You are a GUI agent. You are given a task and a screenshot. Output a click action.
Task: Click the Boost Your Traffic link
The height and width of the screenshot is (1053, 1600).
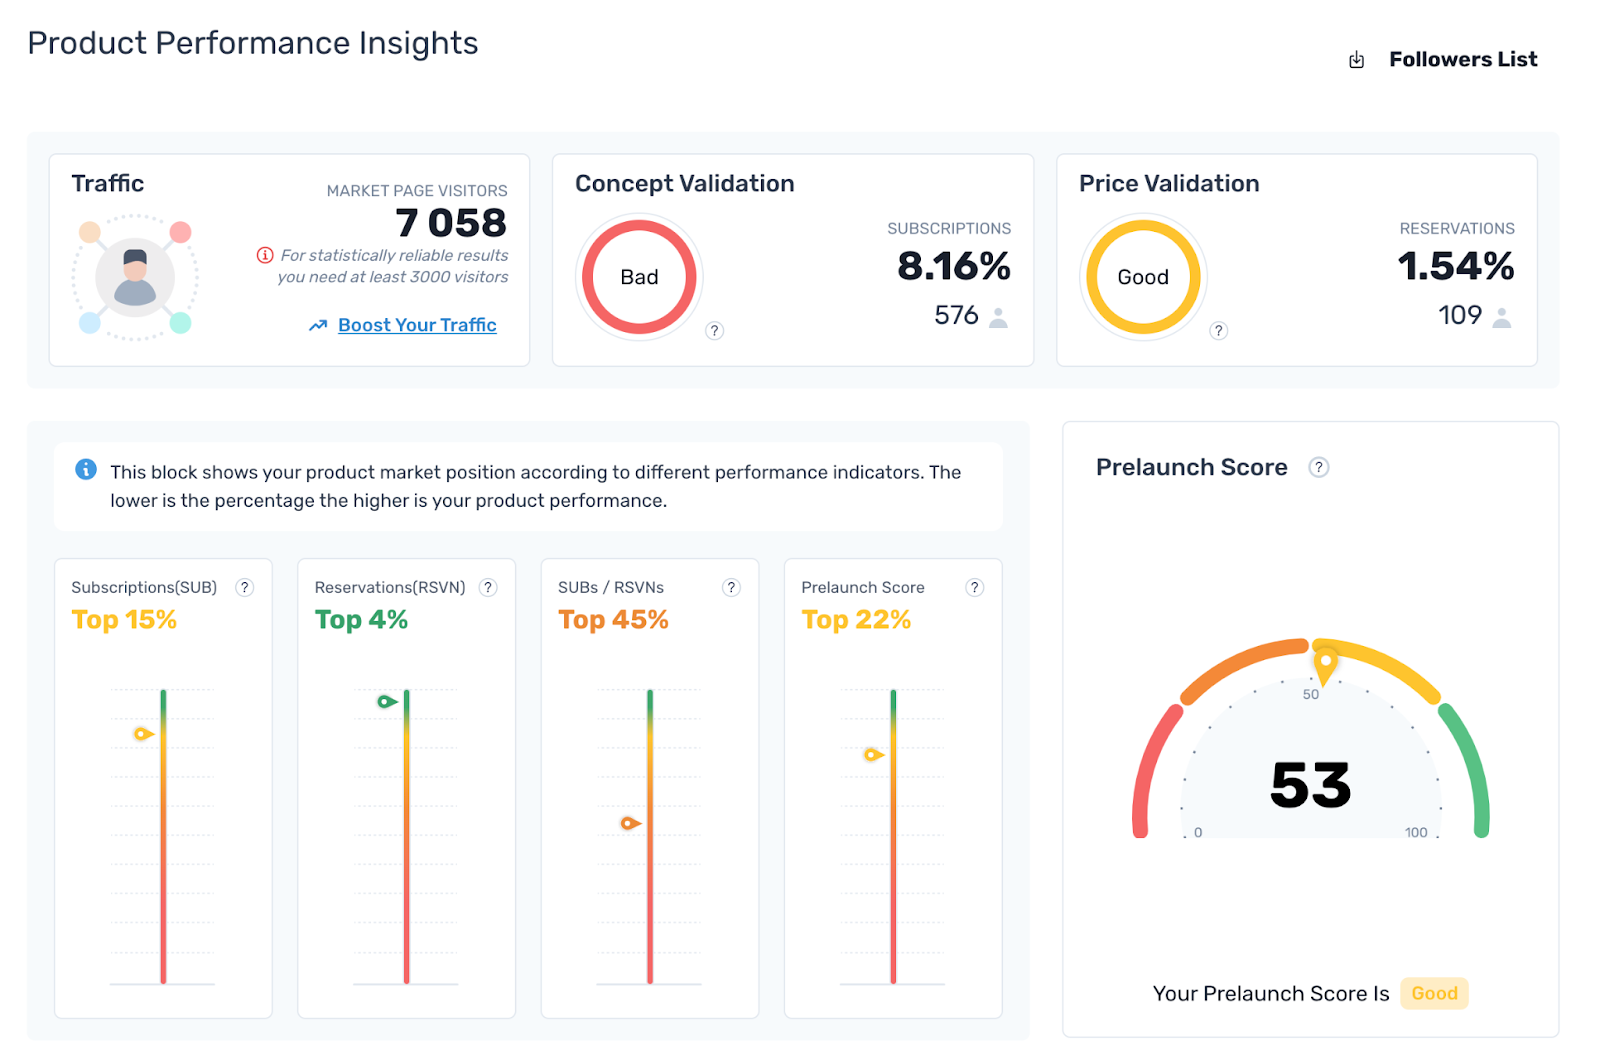pos(417,325)
